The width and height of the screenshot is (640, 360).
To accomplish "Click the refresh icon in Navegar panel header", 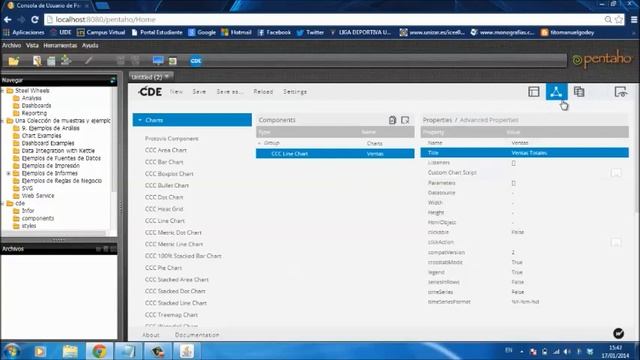I will coord(113,80).
